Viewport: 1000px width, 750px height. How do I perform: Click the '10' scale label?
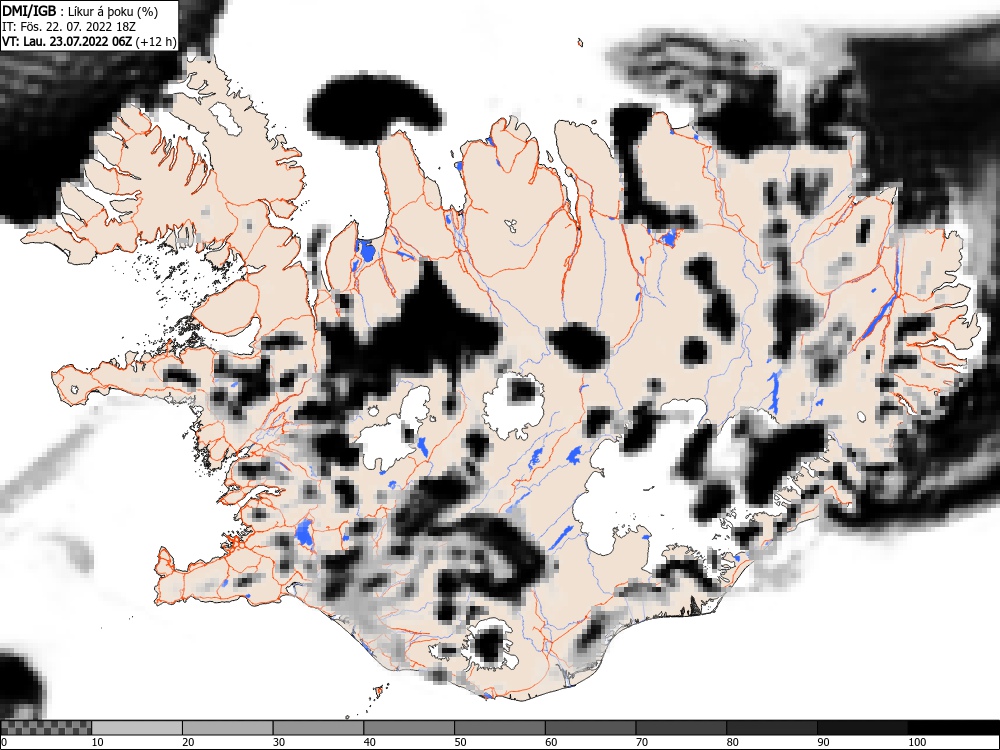click(98, 742)
